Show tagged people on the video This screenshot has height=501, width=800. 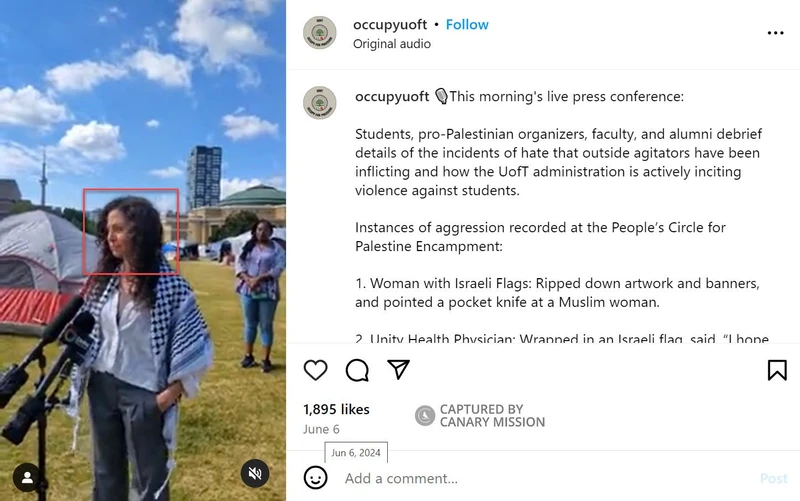click(27, 478)
